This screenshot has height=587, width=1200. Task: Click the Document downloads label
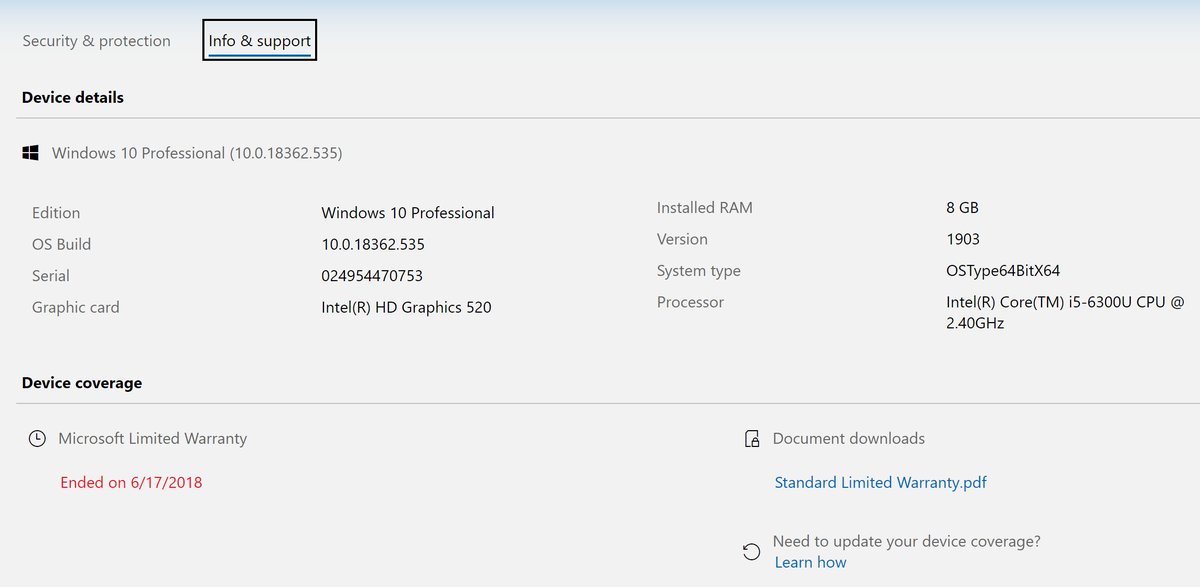pos(849,438)
